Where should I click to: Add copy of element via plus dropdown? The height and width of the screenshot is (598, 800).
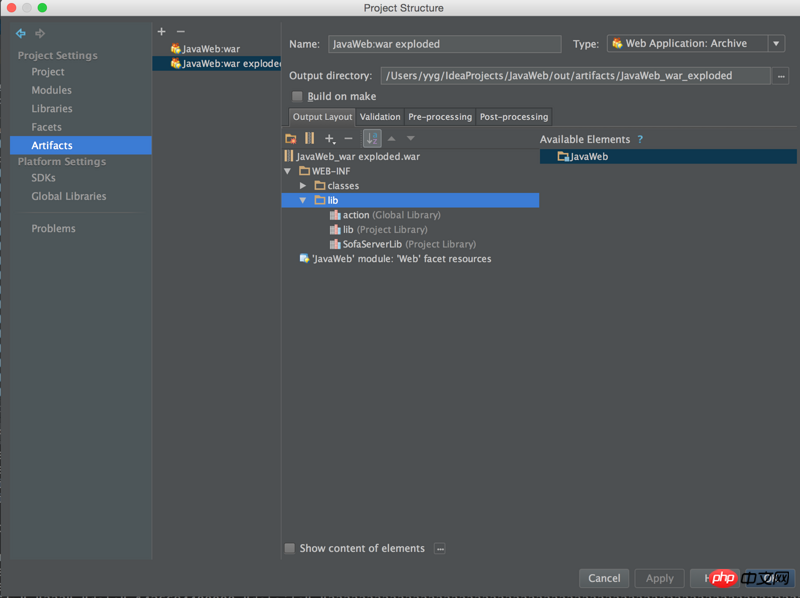[x=330, y=138]
